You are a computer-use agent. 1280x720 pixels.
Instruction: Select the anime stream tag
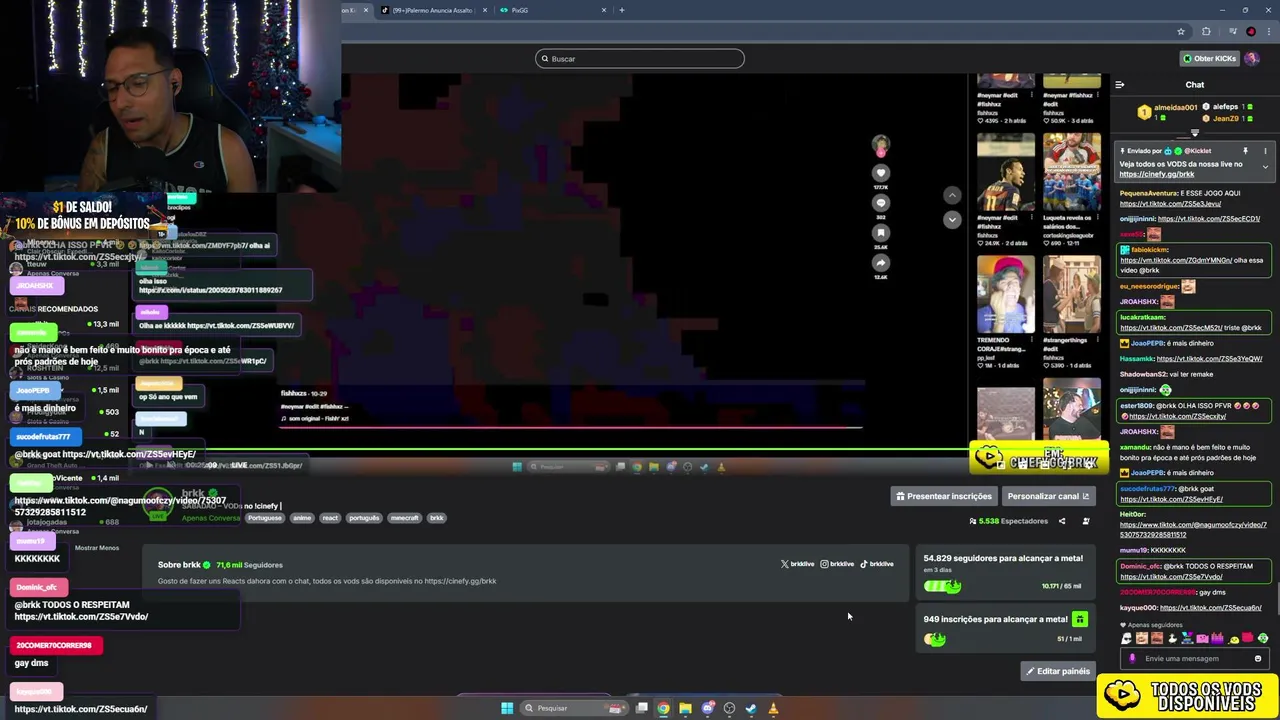click(x=302, y=518)
